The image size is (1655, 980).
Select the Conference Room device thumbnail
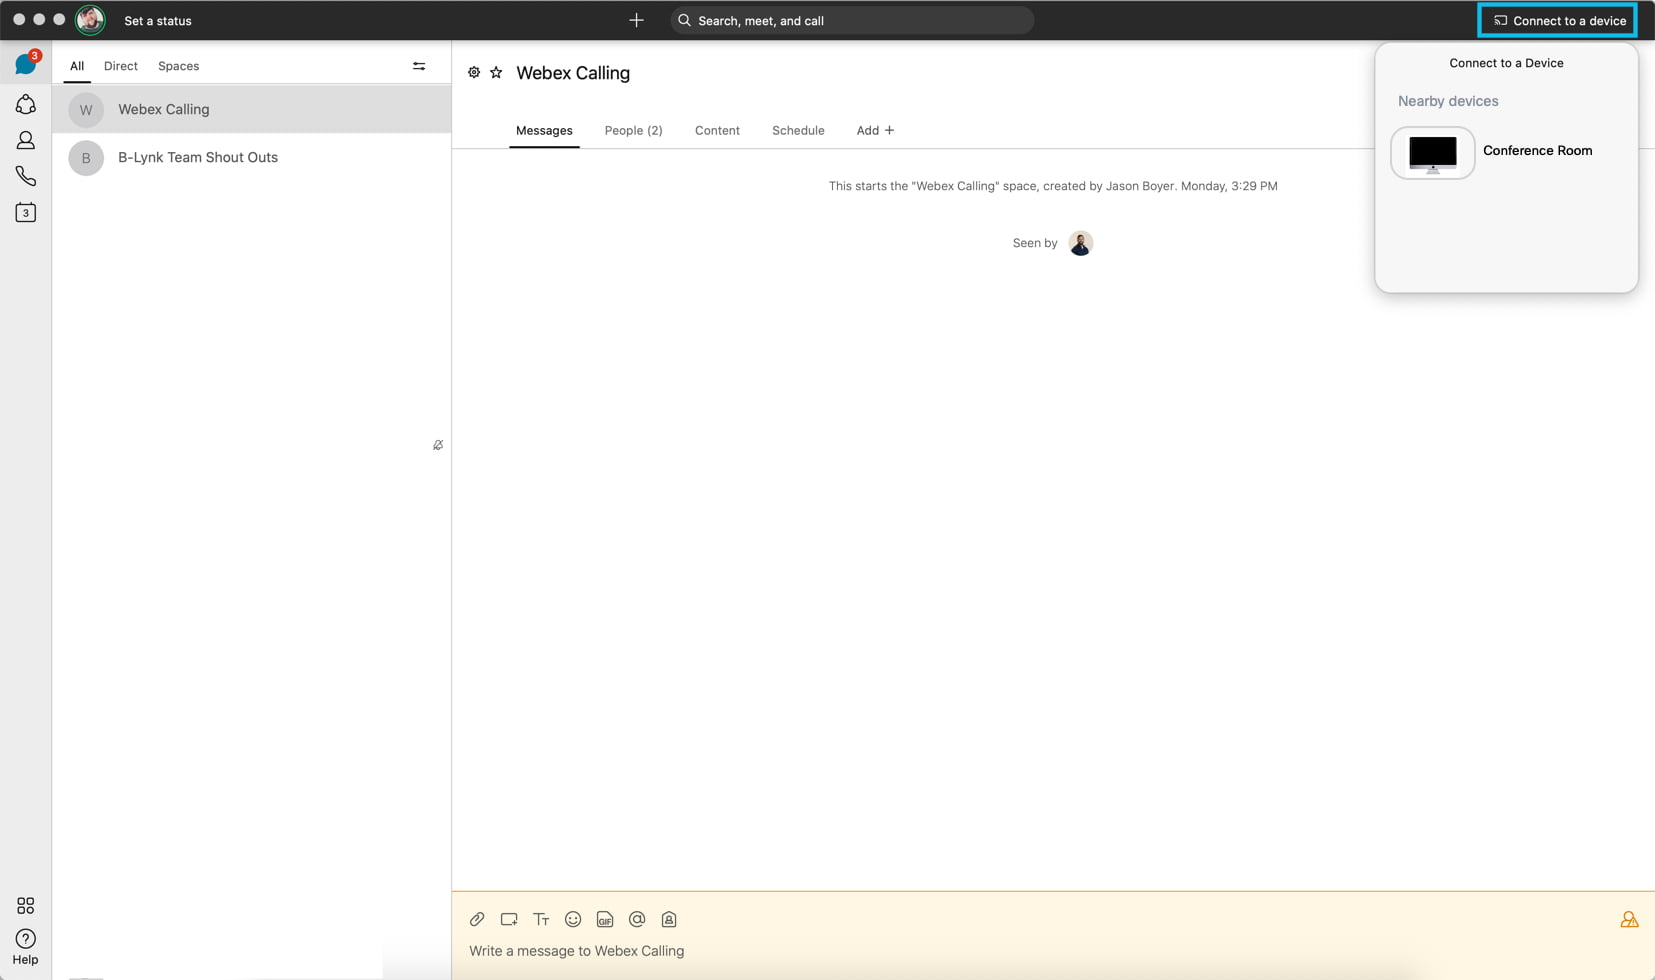[x=1432, y=152]
